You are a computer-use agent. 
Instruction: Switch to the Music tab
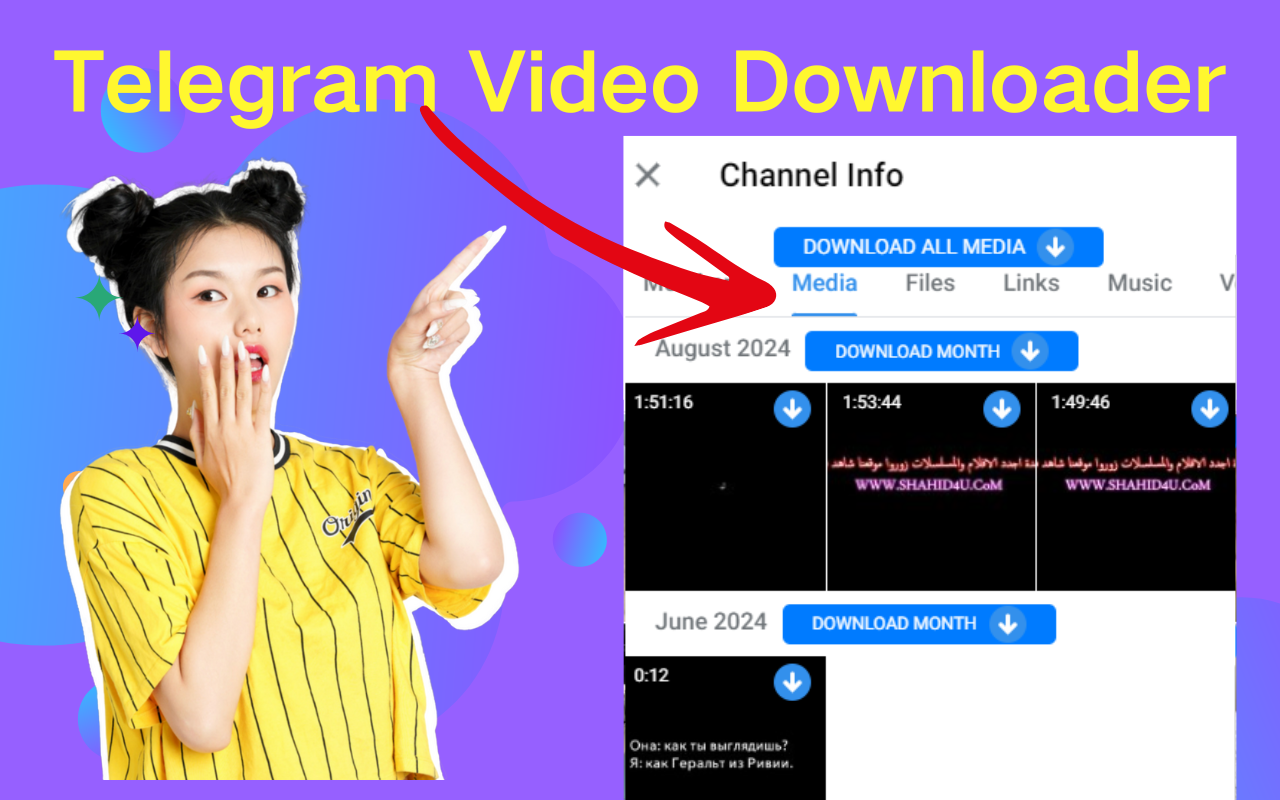coord(1139,283)
